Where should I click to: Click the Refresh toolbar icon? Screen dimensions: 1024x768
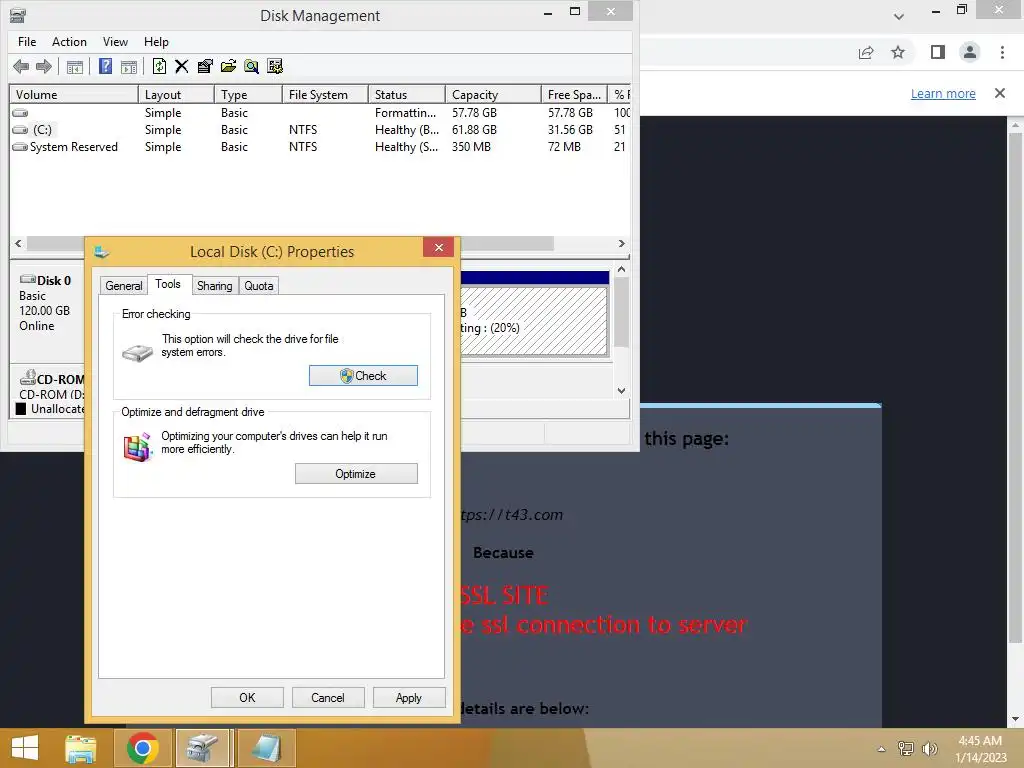(159, 66)
